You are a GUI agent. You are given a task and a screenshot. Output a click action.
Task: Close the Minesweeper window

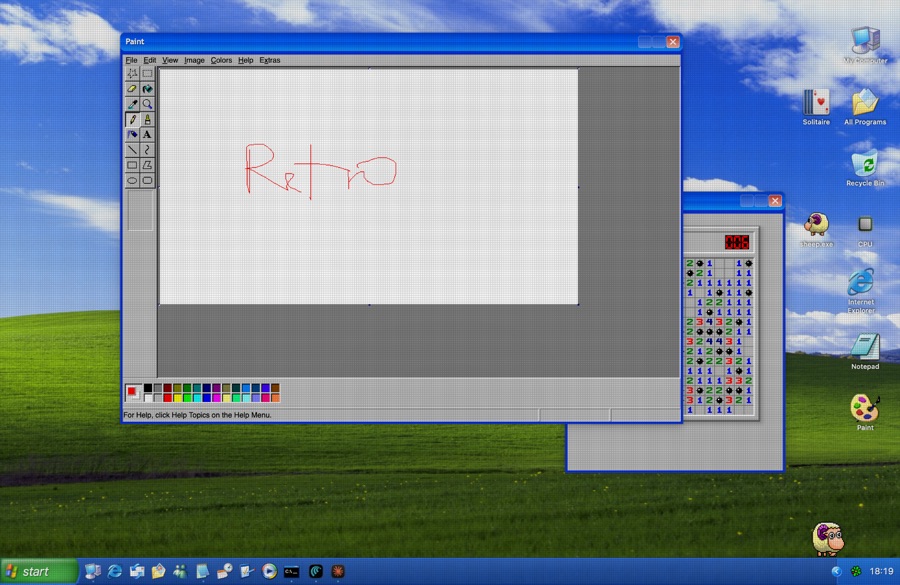775,200
